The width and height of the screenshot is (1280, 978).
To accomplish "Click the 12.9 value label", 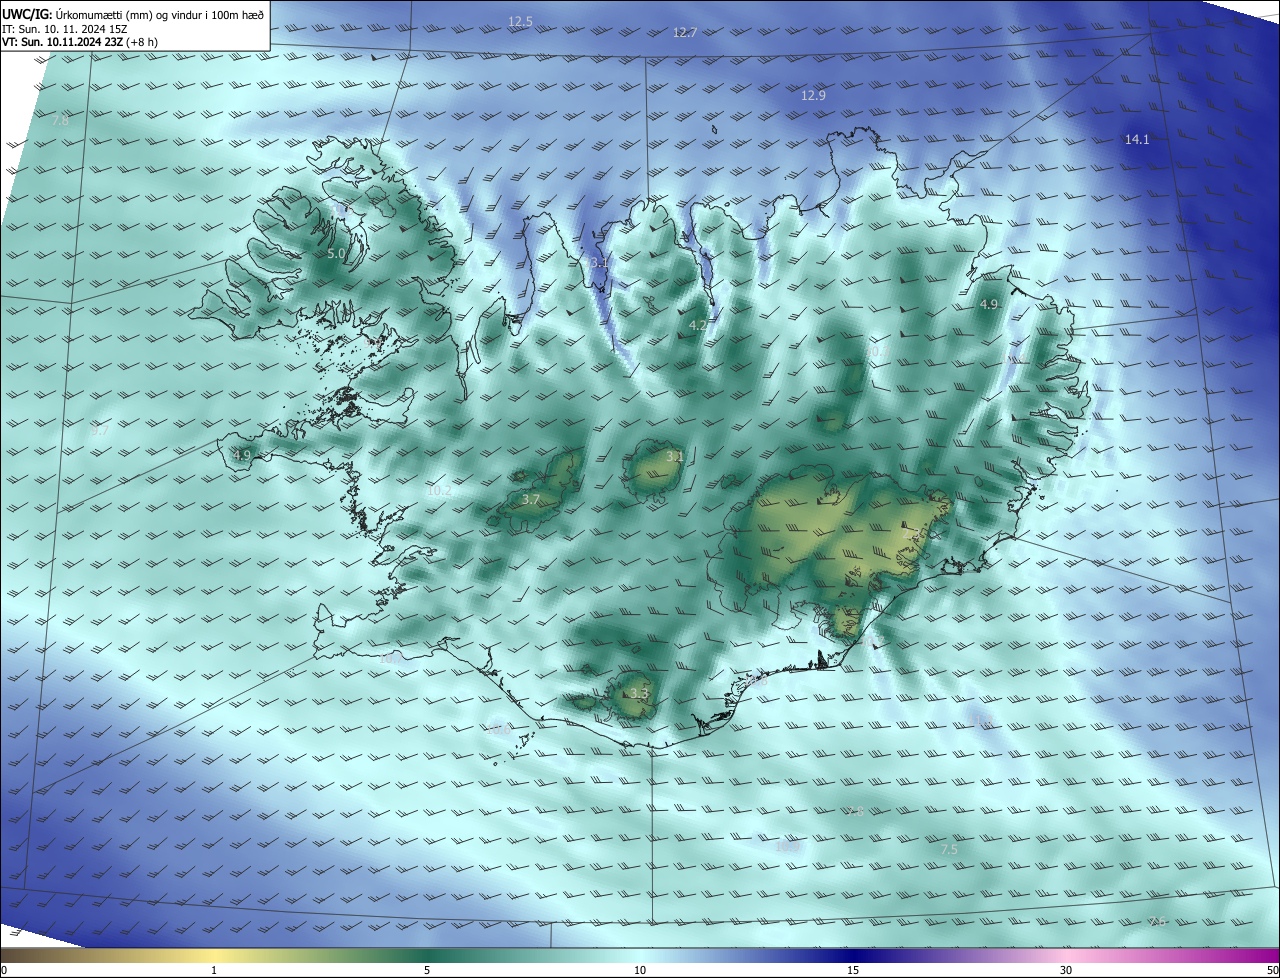I will coord(813,96).
